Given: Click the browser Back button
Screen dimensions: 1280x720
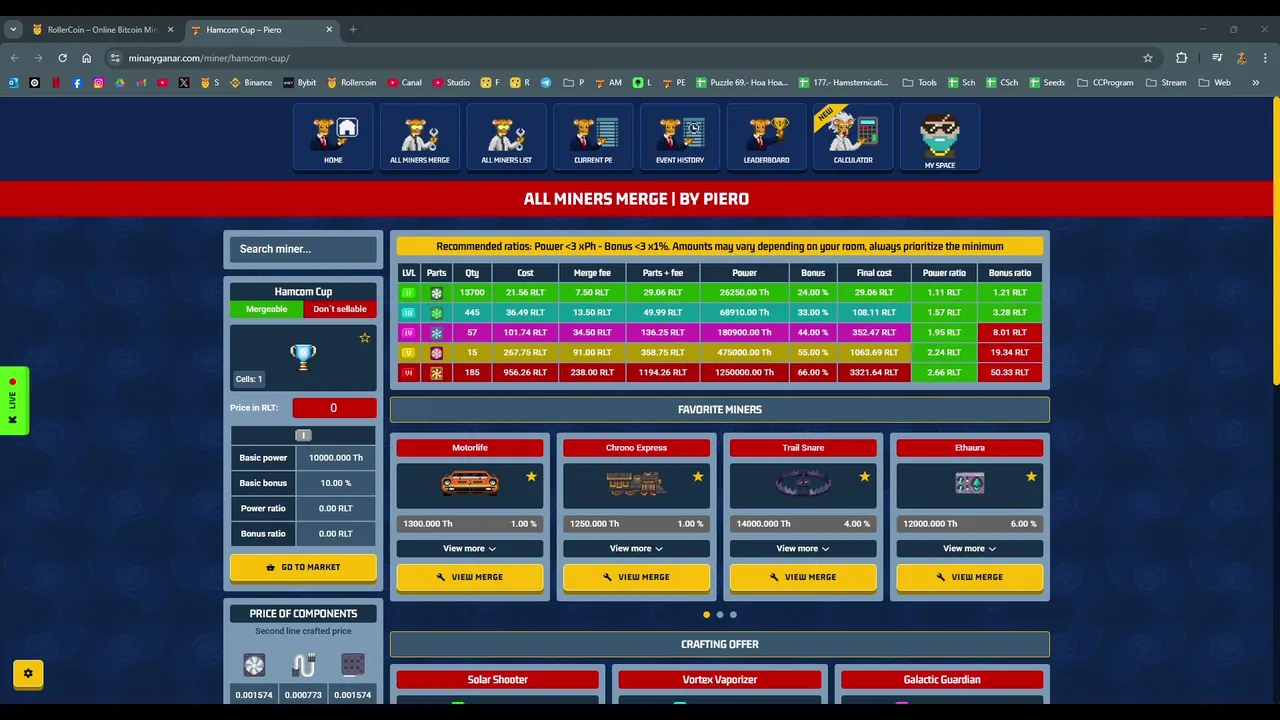Looking at the screenshot, I should click(15, 58).
